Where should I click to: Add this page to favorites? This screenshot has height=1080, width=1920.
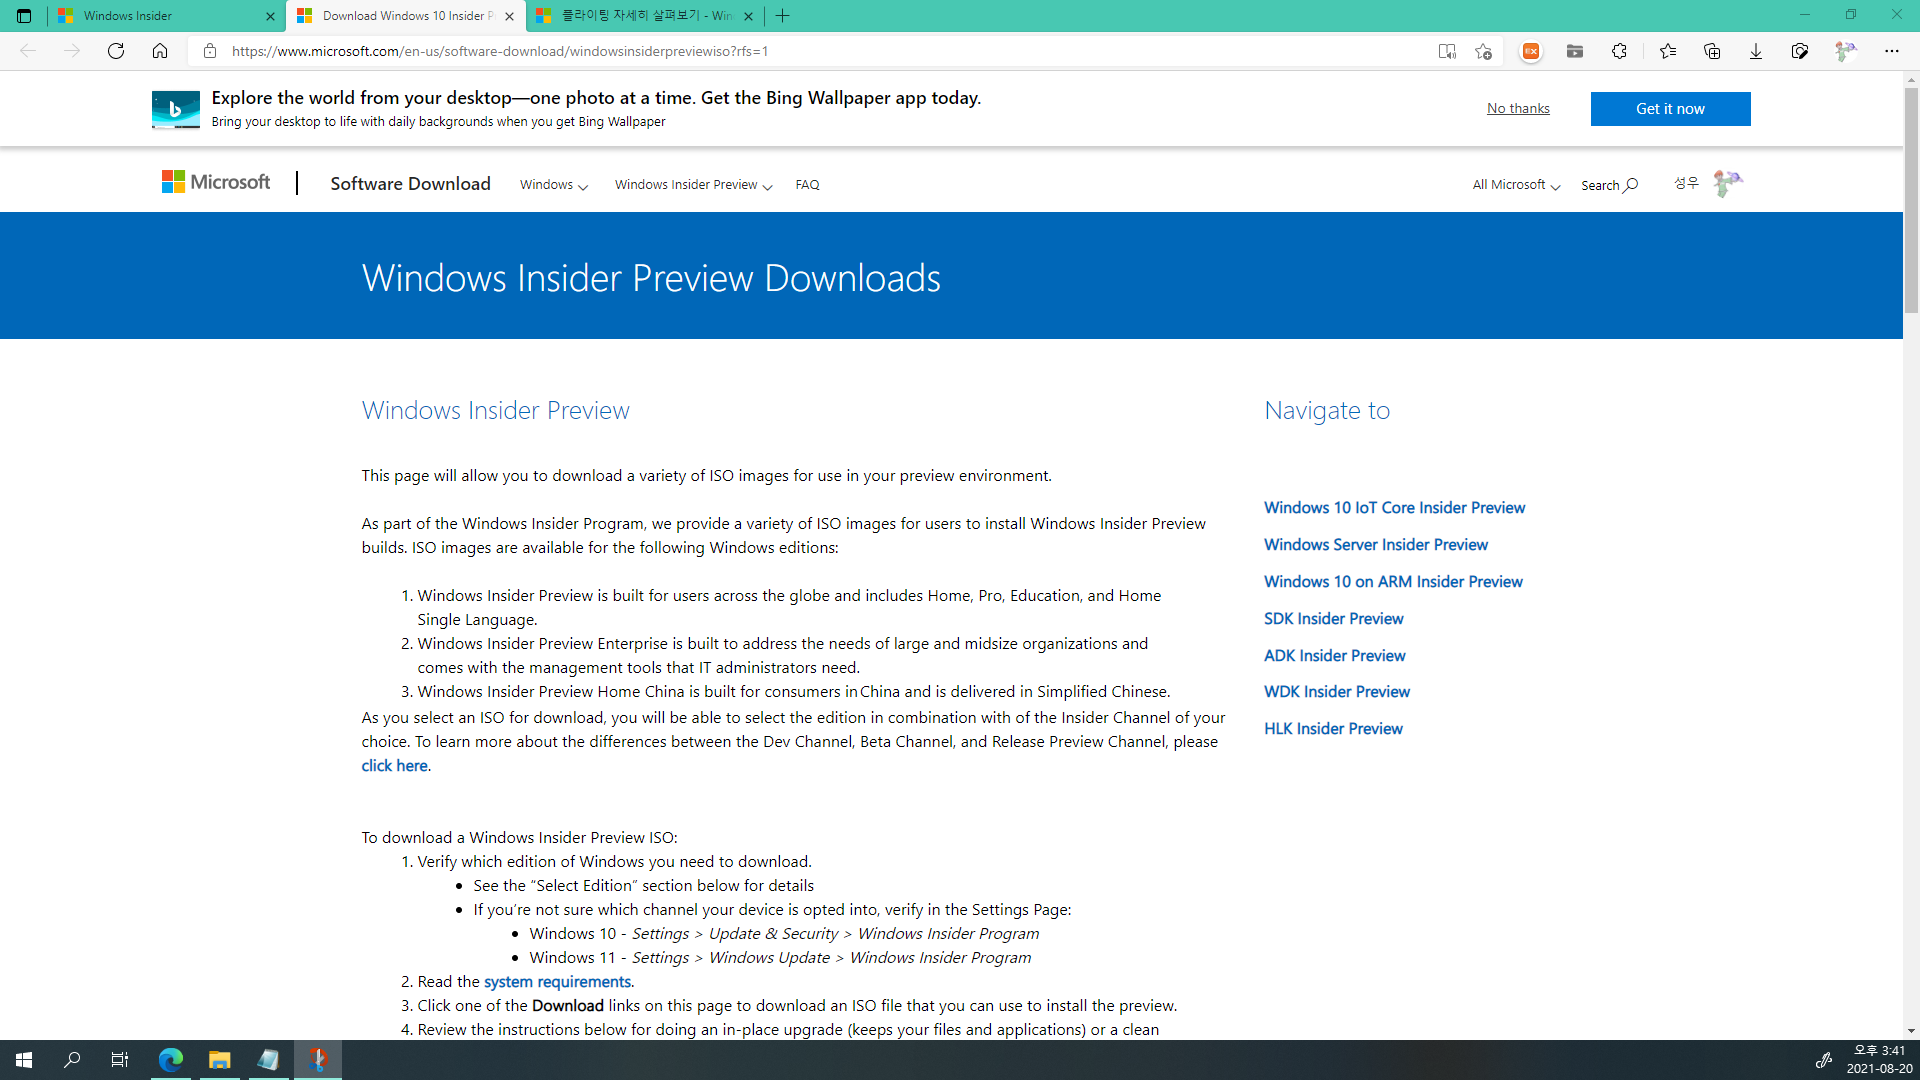click(1483, 51)
